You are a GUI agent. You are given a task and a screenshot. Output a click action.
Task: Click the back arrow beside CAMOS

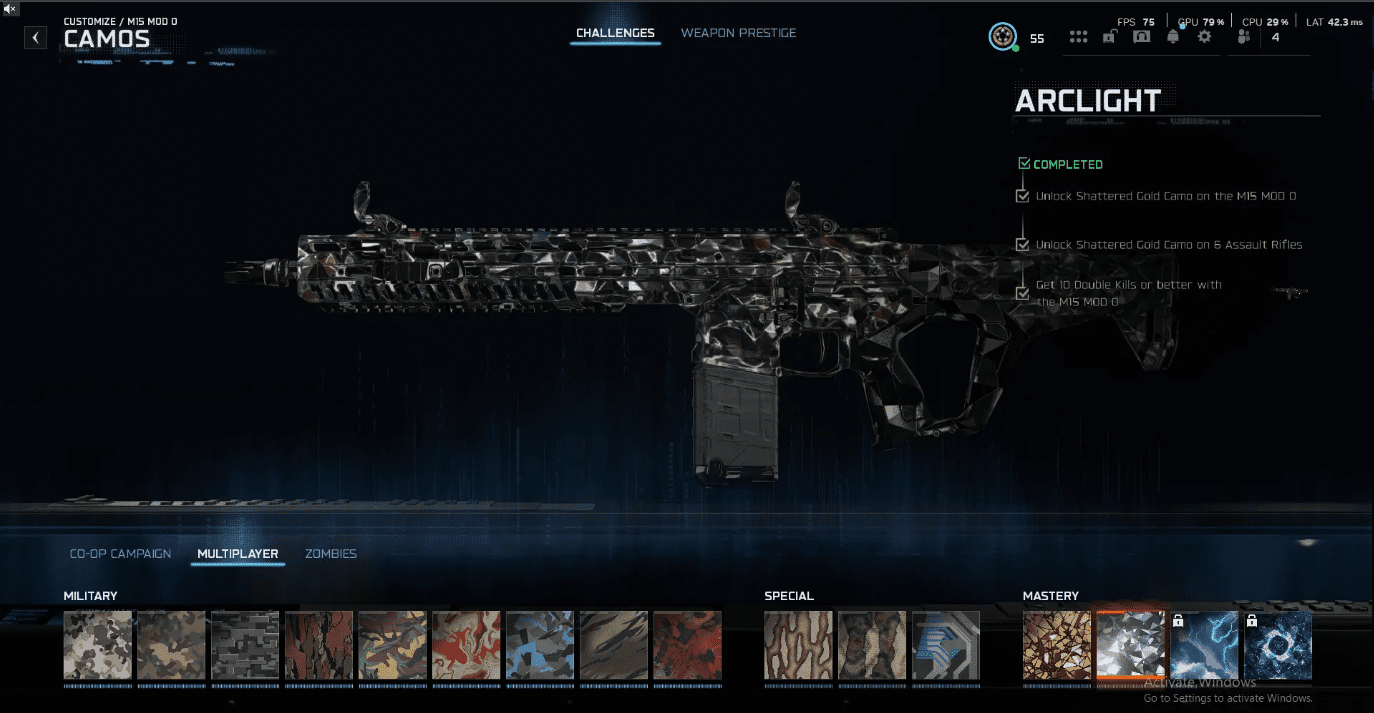36,38
